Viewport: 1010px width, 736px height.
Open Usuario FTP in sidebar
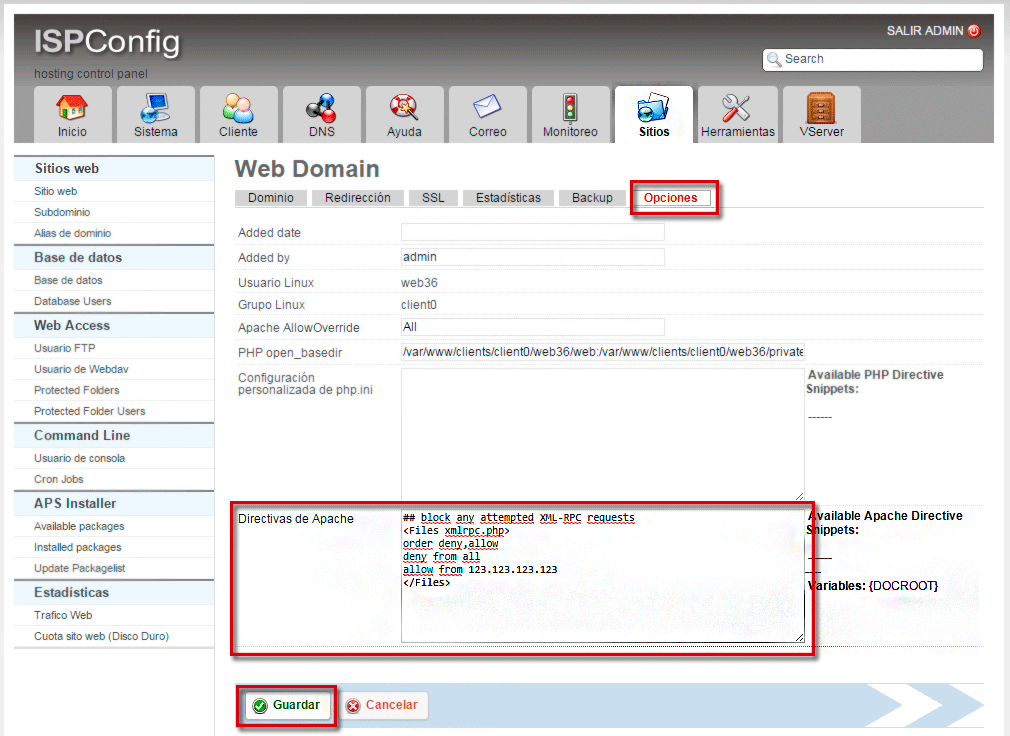pos(64,348)
